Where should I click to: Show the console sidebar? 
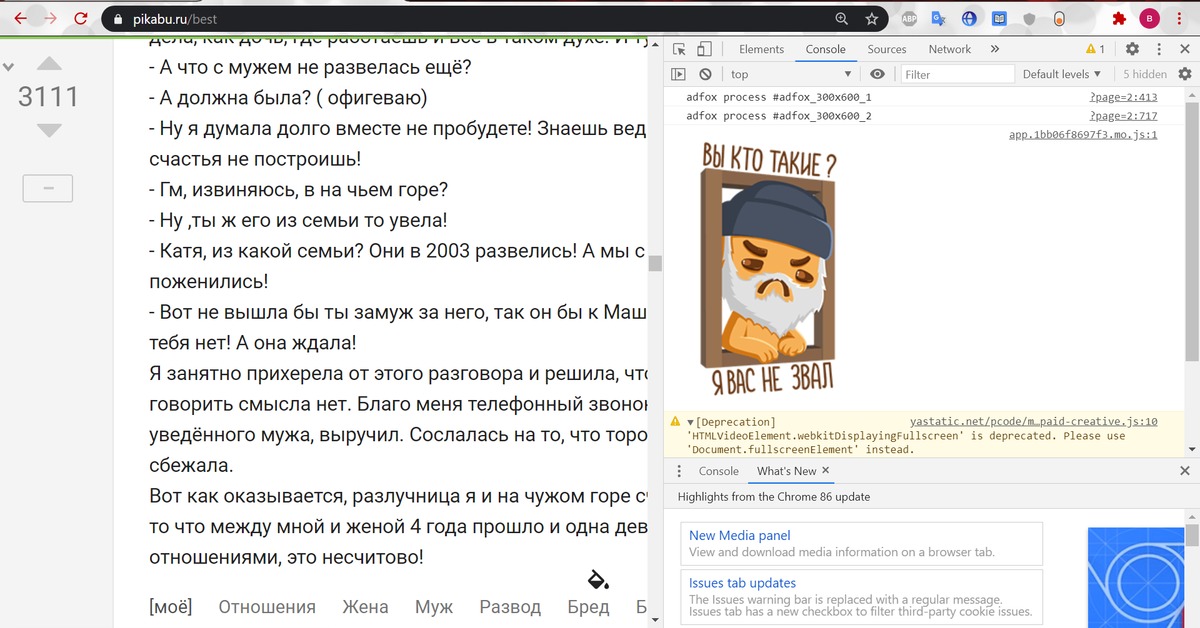pyautogui.click(x=679, y=74)
